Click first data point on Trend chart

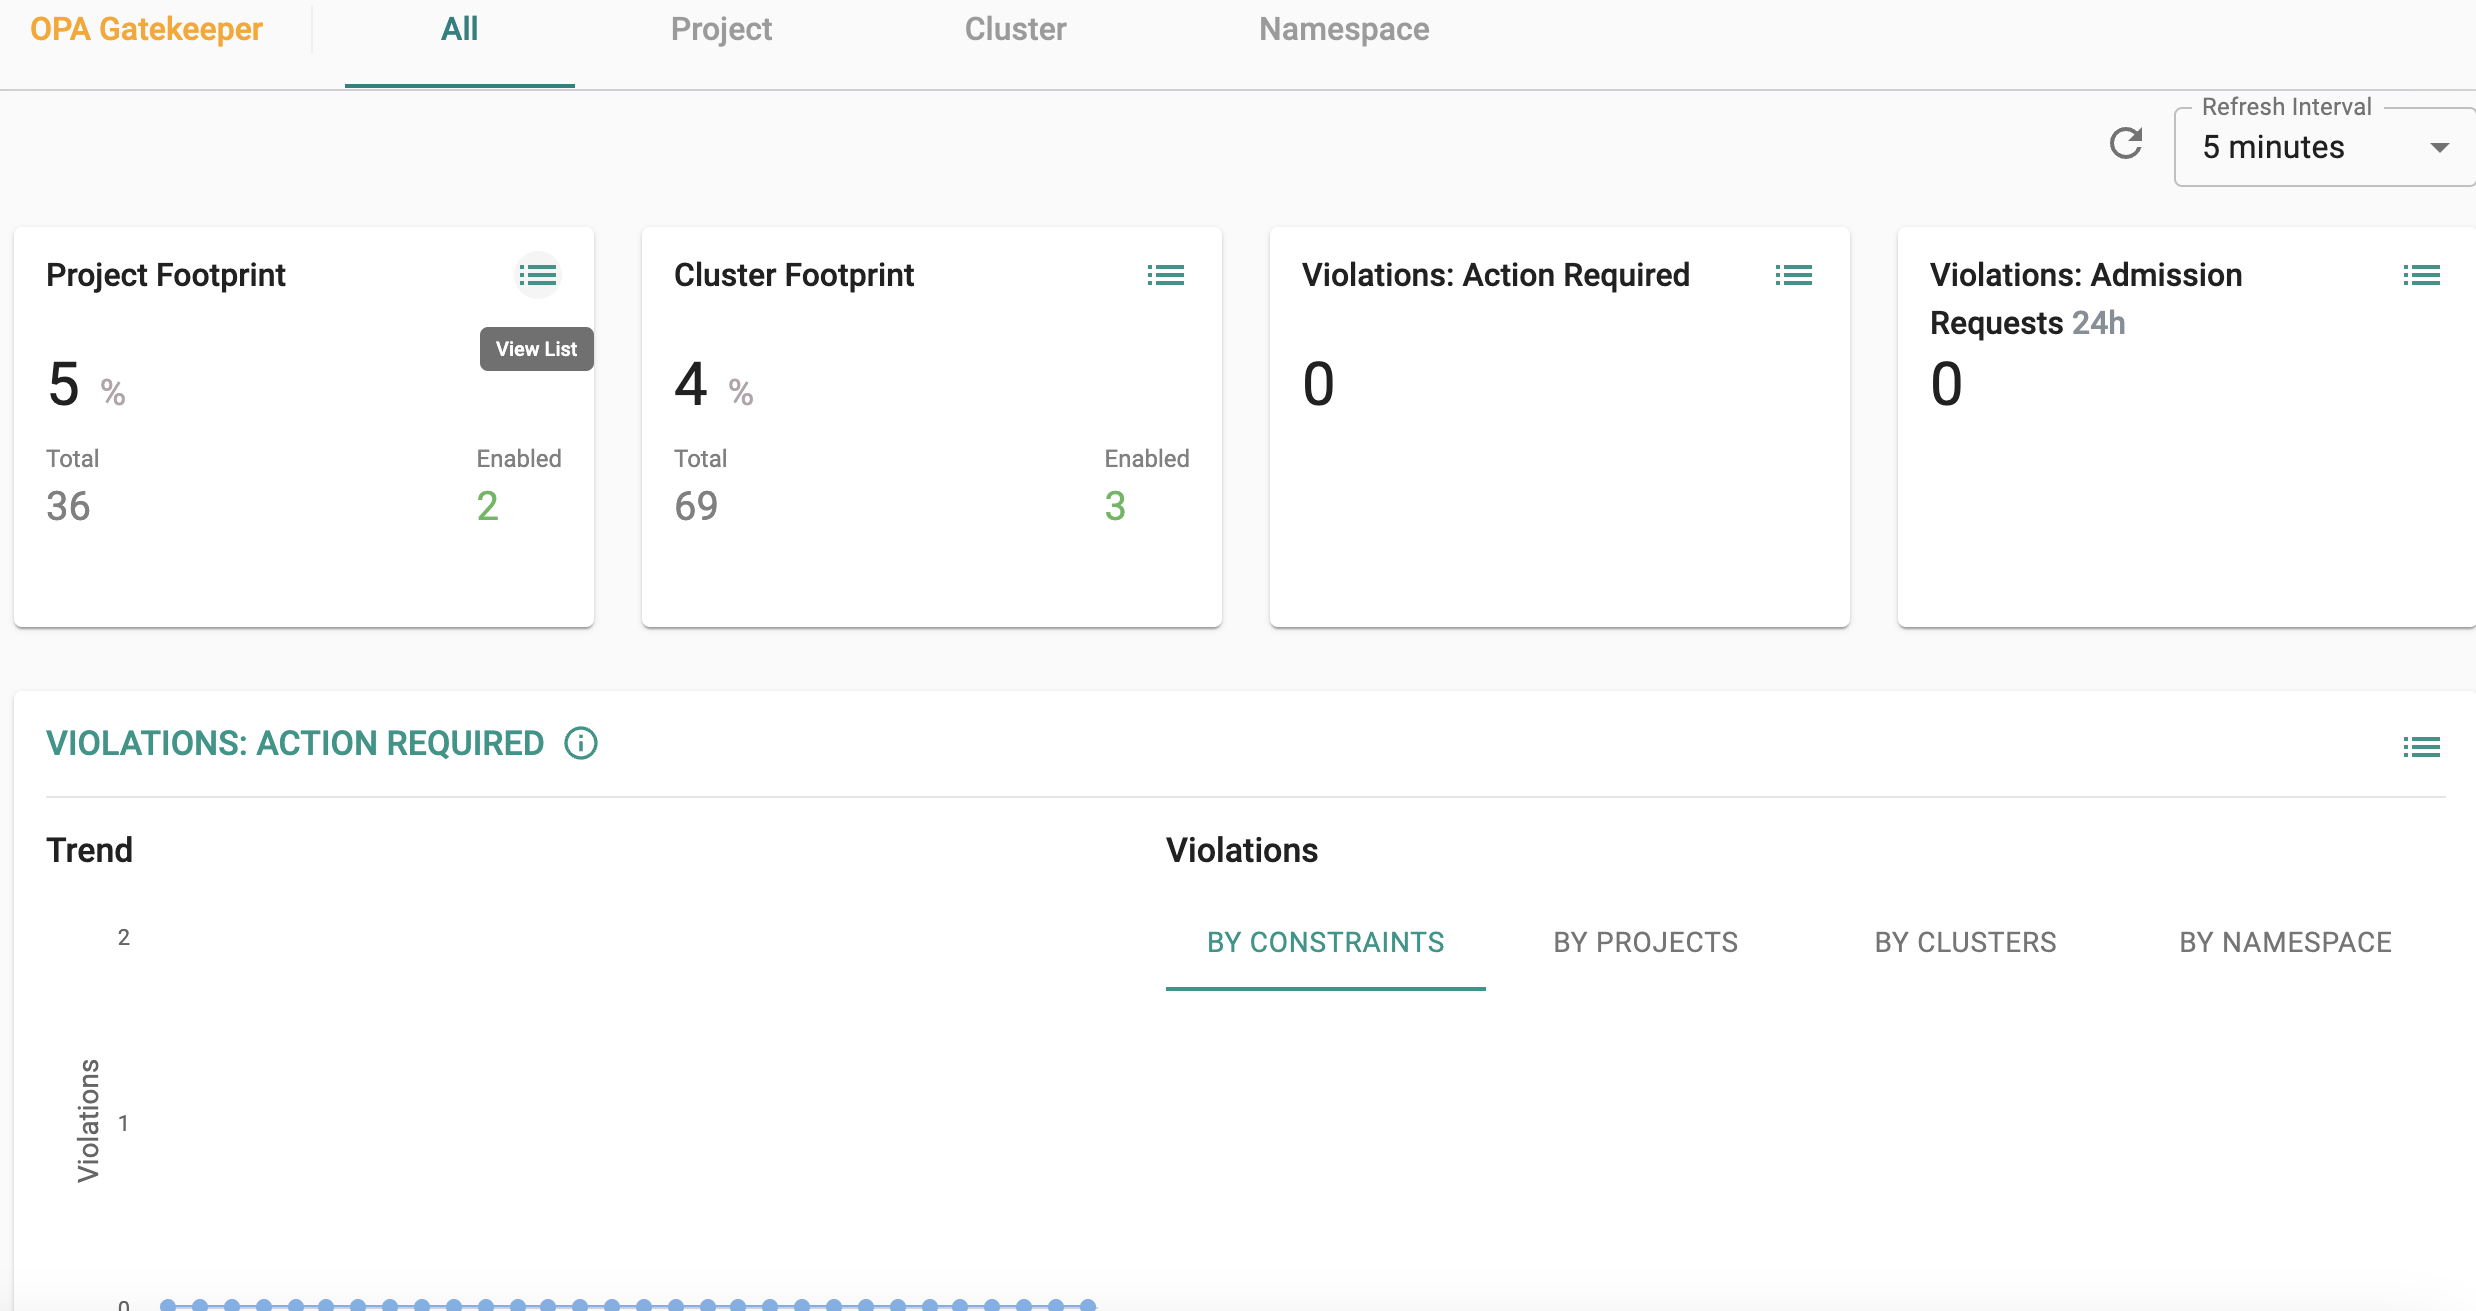168,1305
